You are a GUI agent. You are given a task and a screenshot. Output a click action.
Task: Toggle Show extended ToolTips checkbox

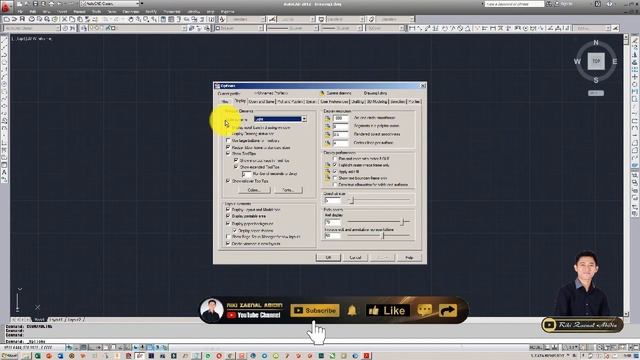pos(236,167)
